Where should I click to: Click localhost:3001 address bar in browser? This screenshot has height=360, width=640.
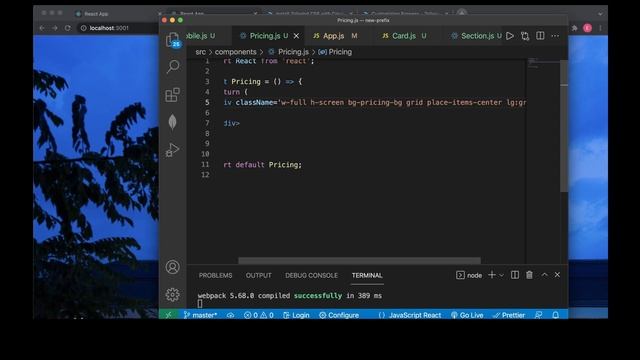109,28
